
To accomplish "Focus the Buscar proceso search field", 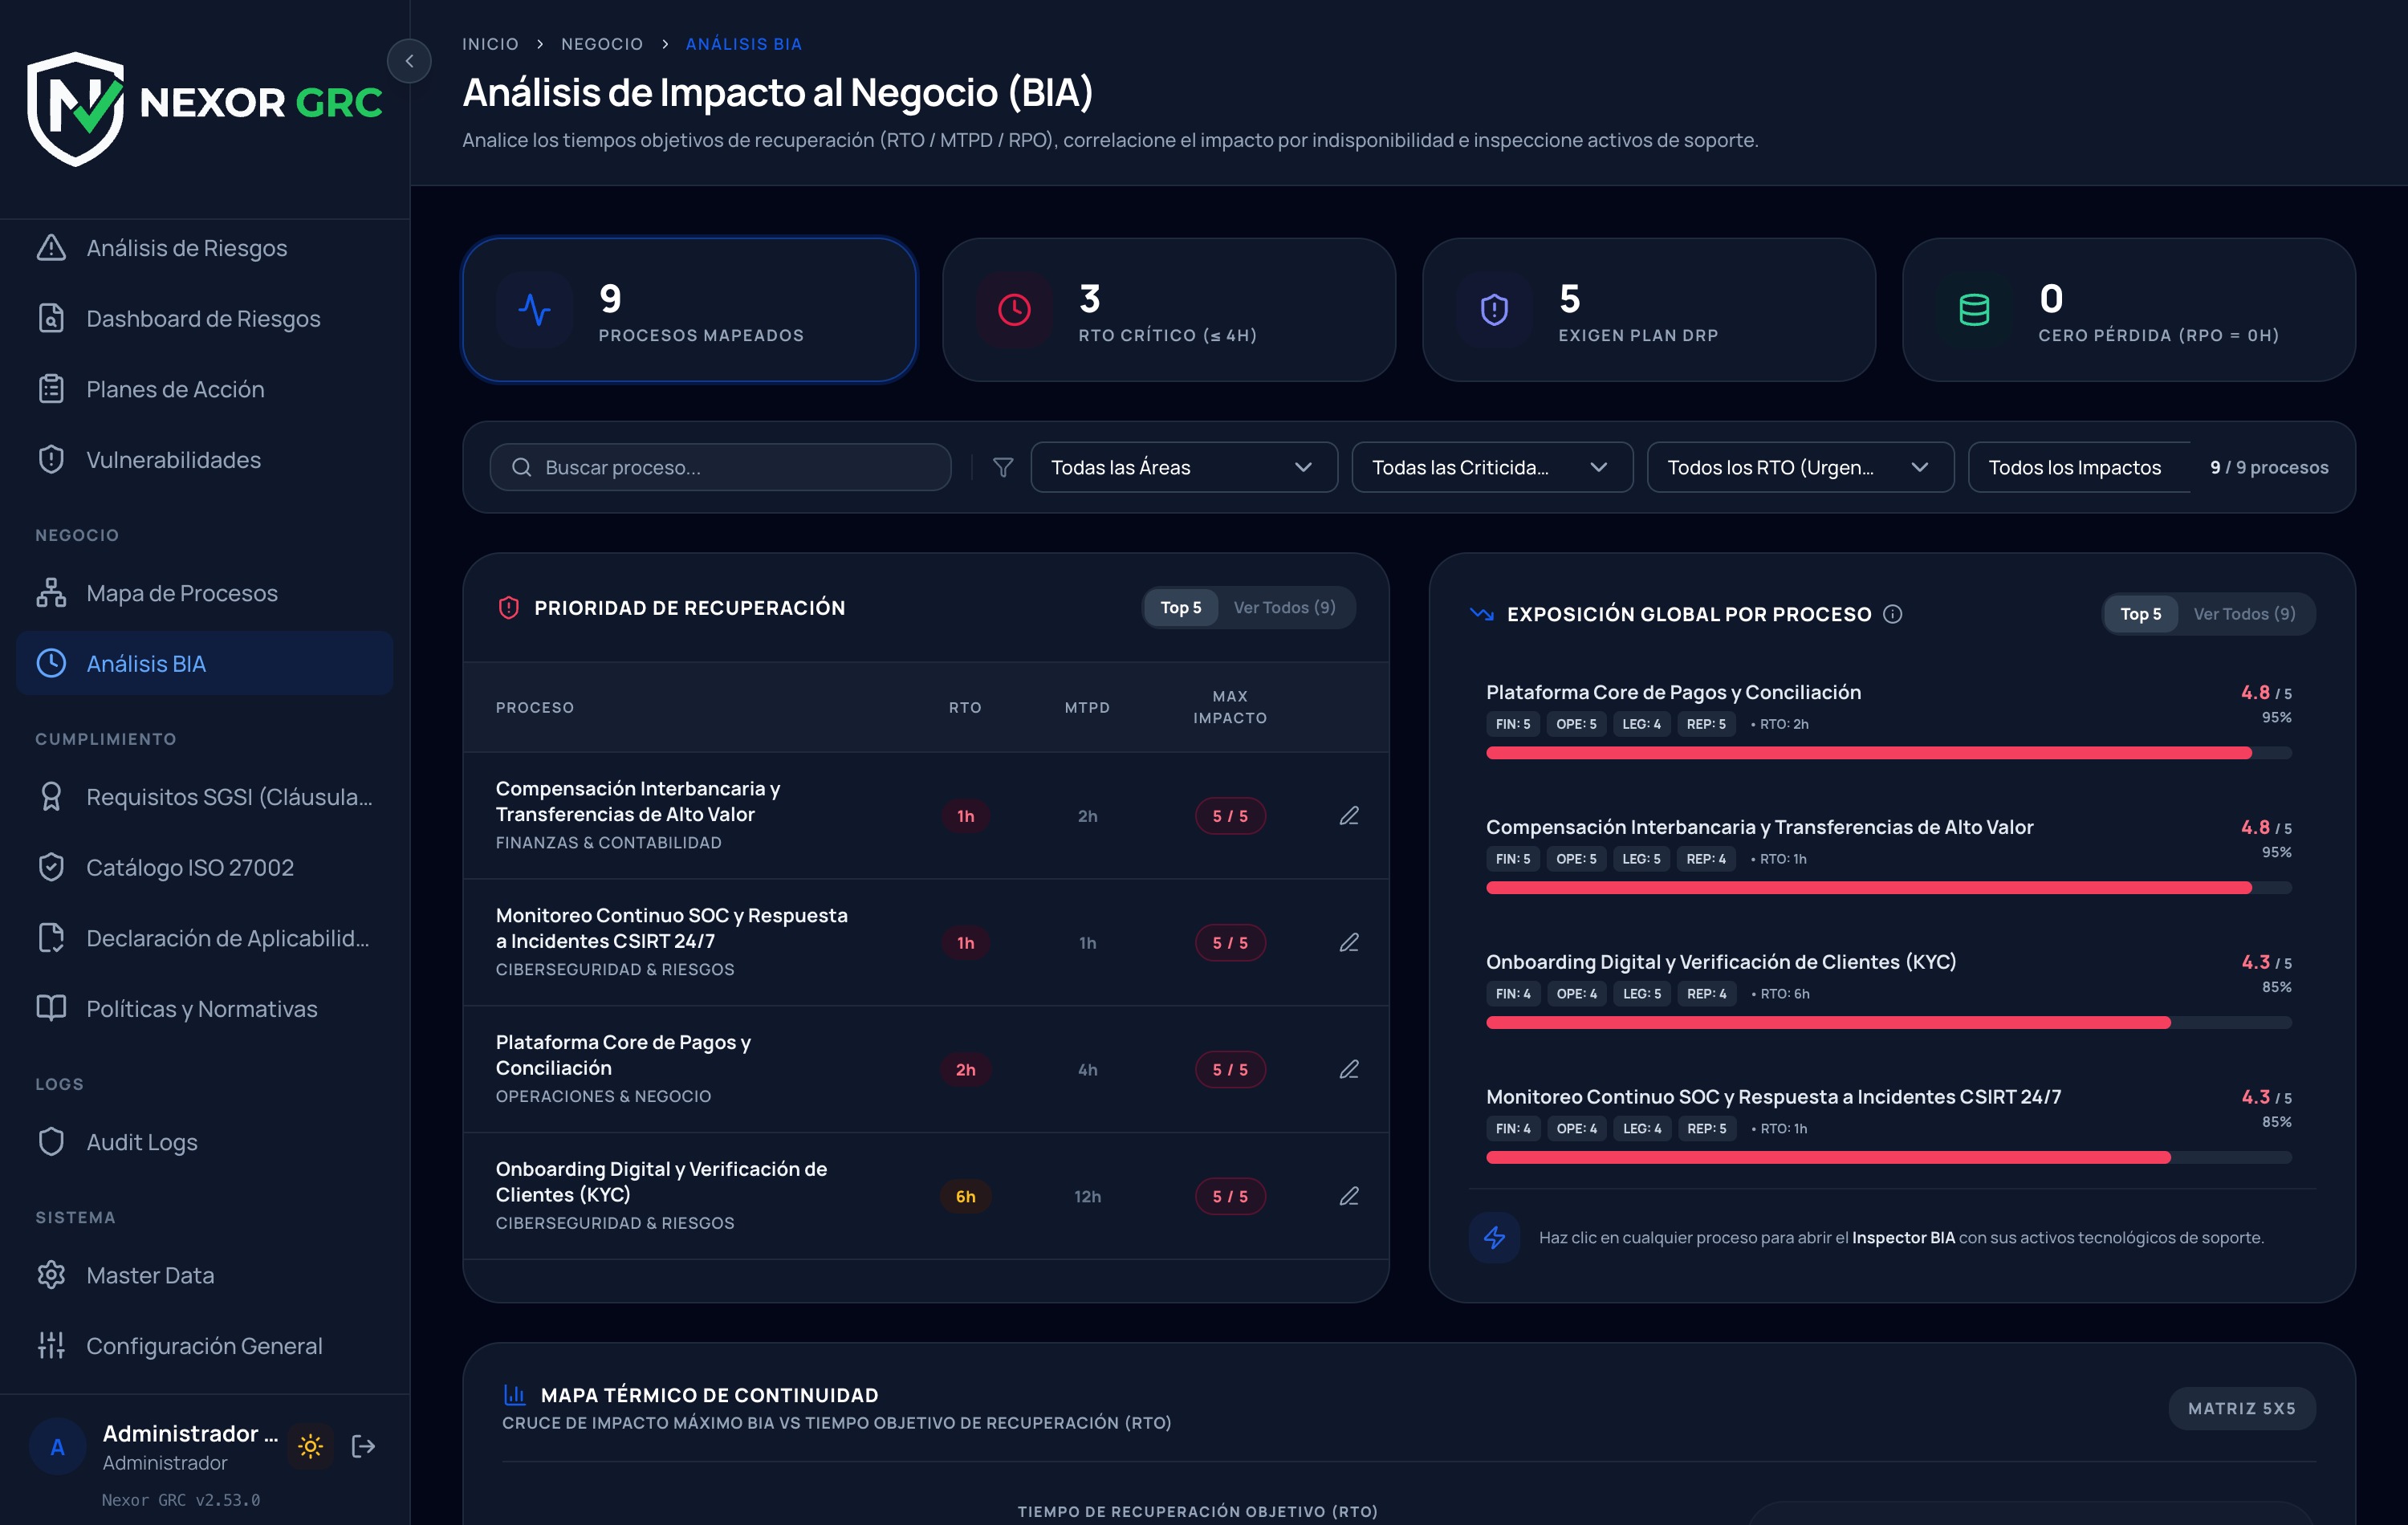I will [x=720, y=467].
